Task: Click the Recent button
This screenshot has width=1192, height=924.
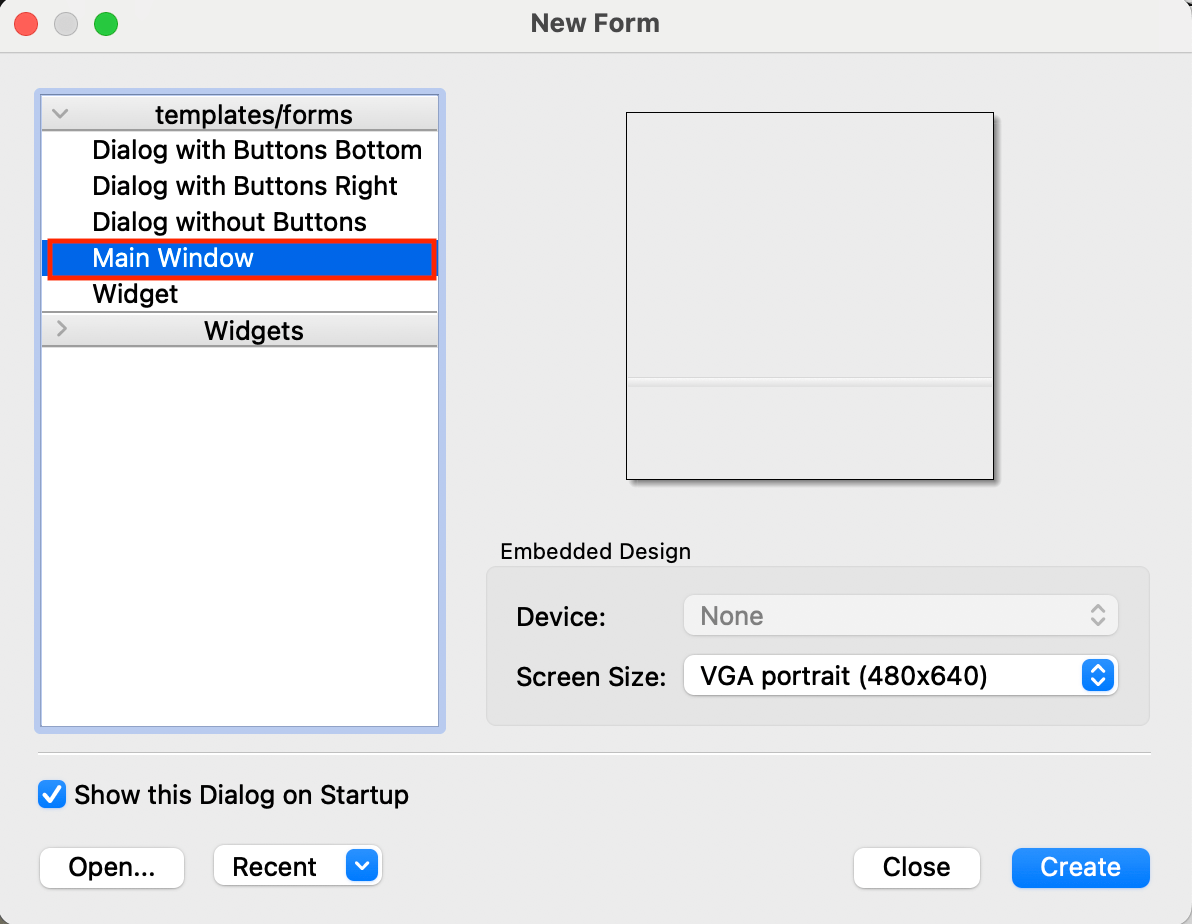Action: (x=297, y=866)
